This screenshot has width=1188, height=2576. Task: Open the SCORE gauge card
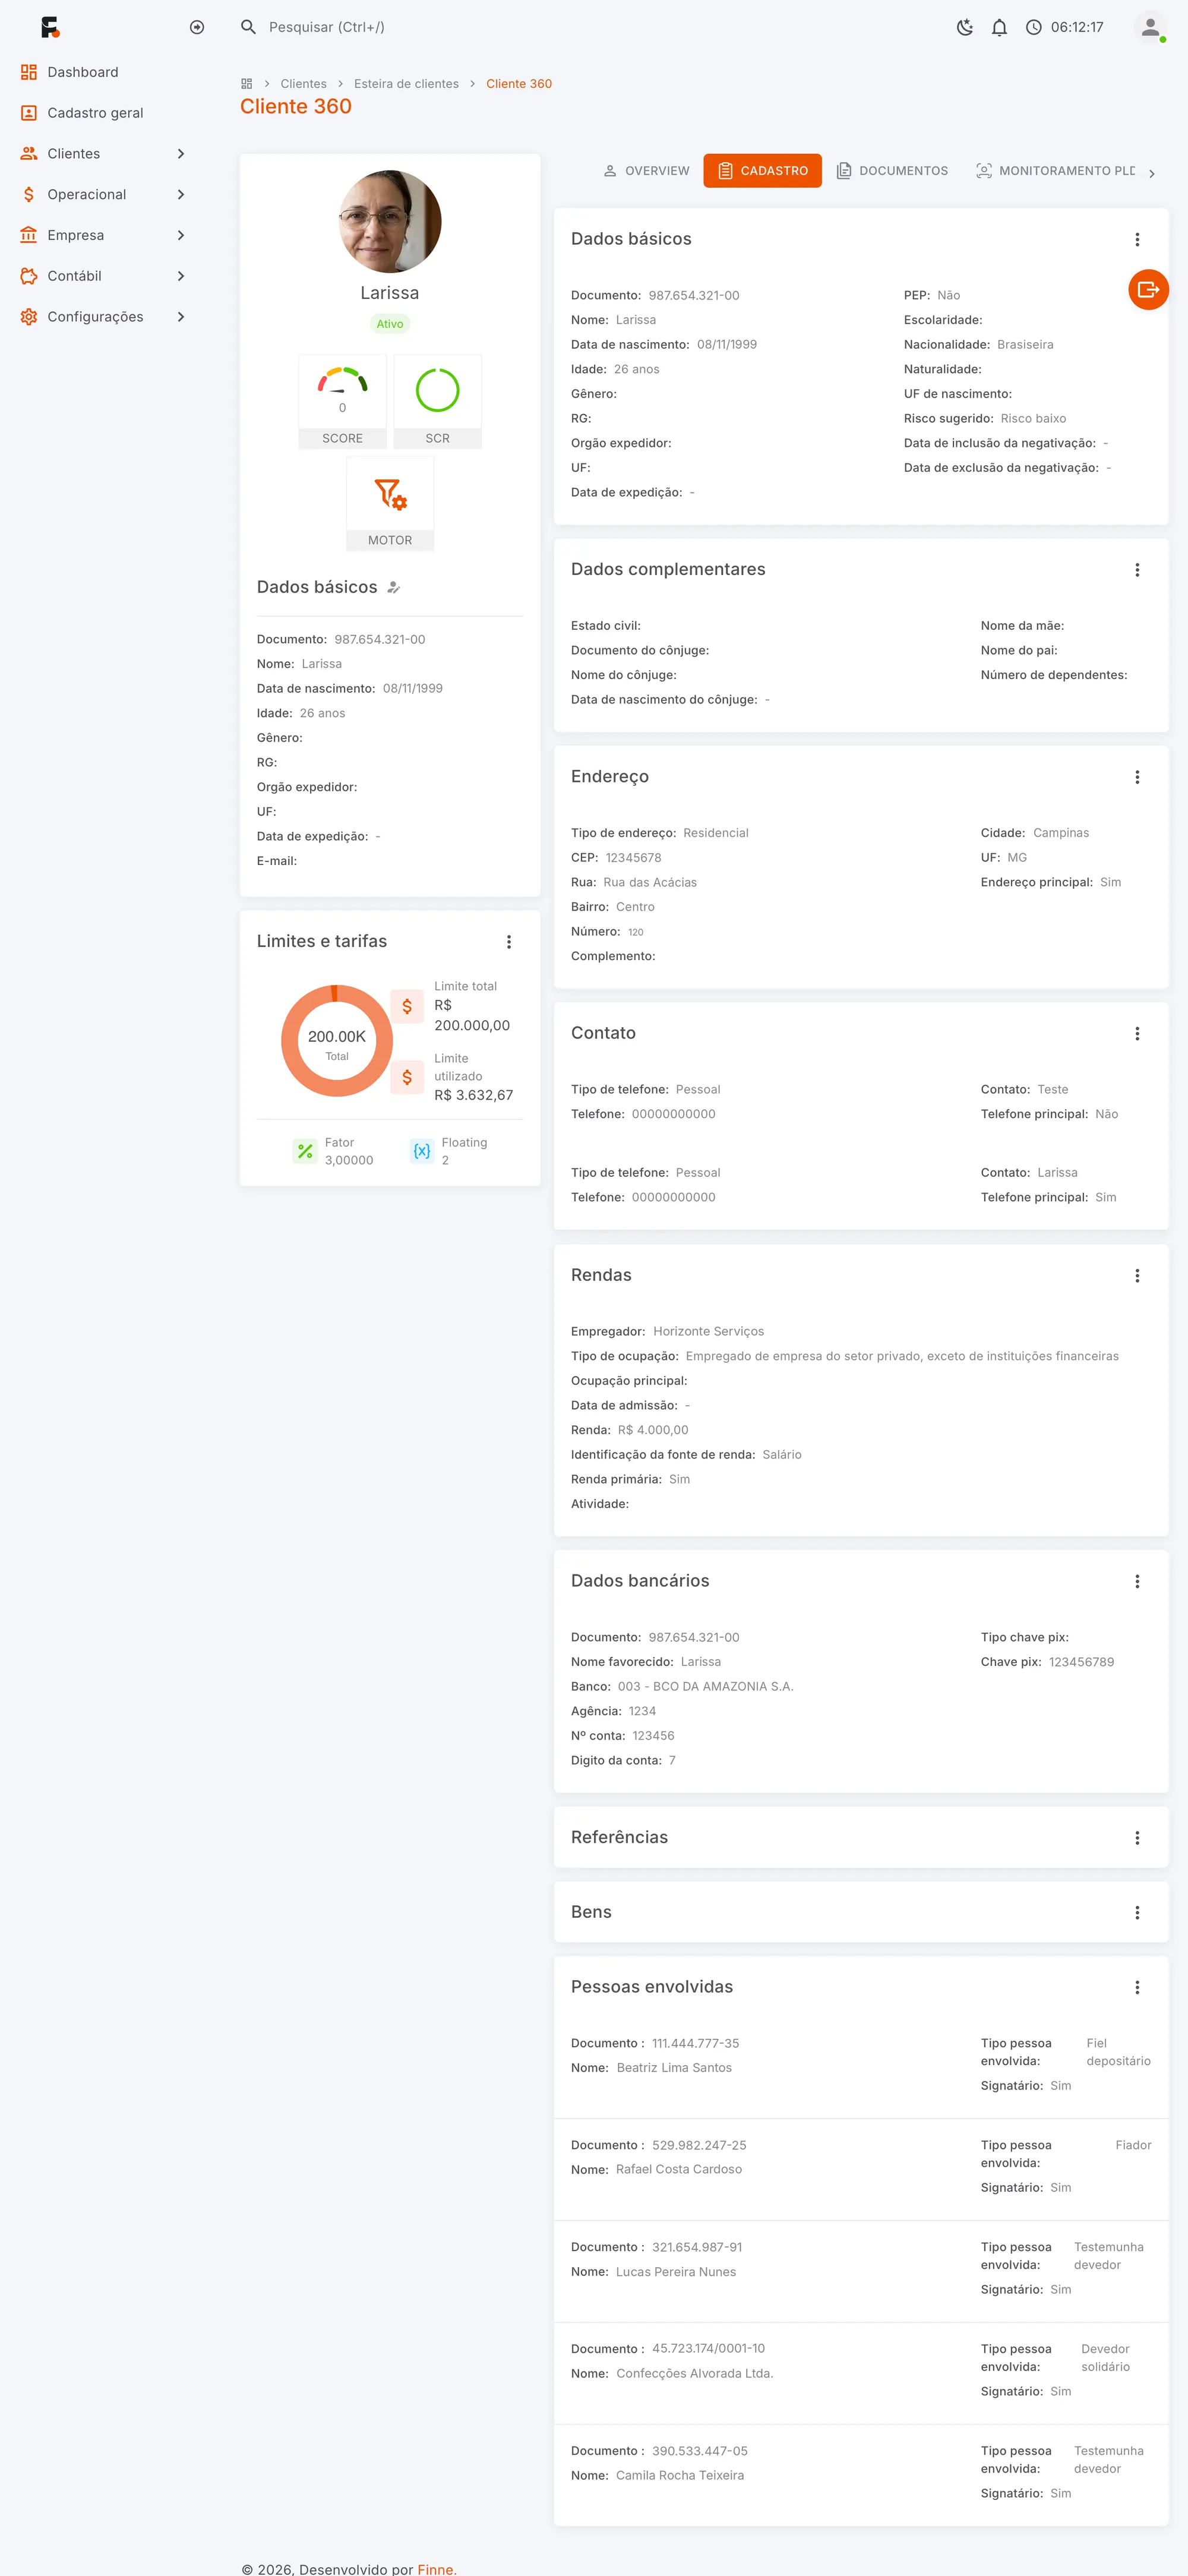click(x=342, y=401)
